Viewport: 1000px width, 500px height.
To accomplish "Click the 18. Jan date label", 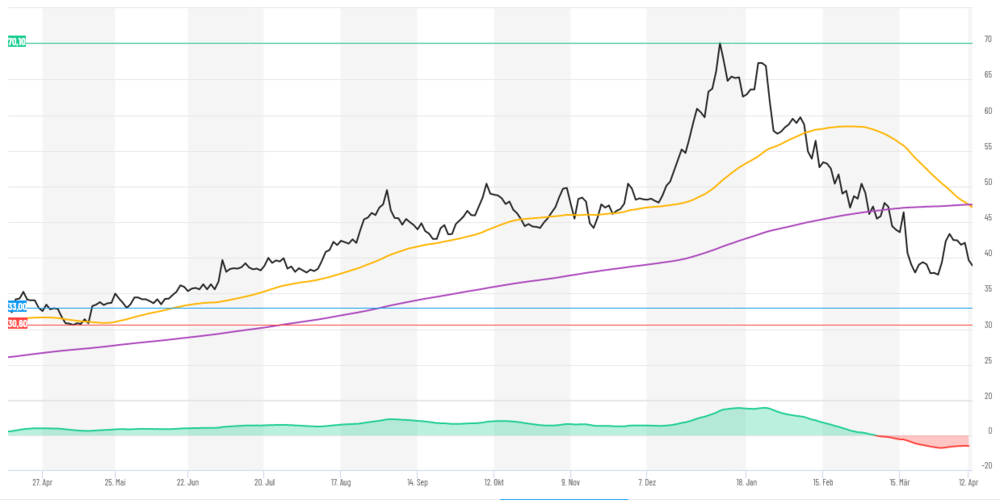I will [x=746, y=482].
